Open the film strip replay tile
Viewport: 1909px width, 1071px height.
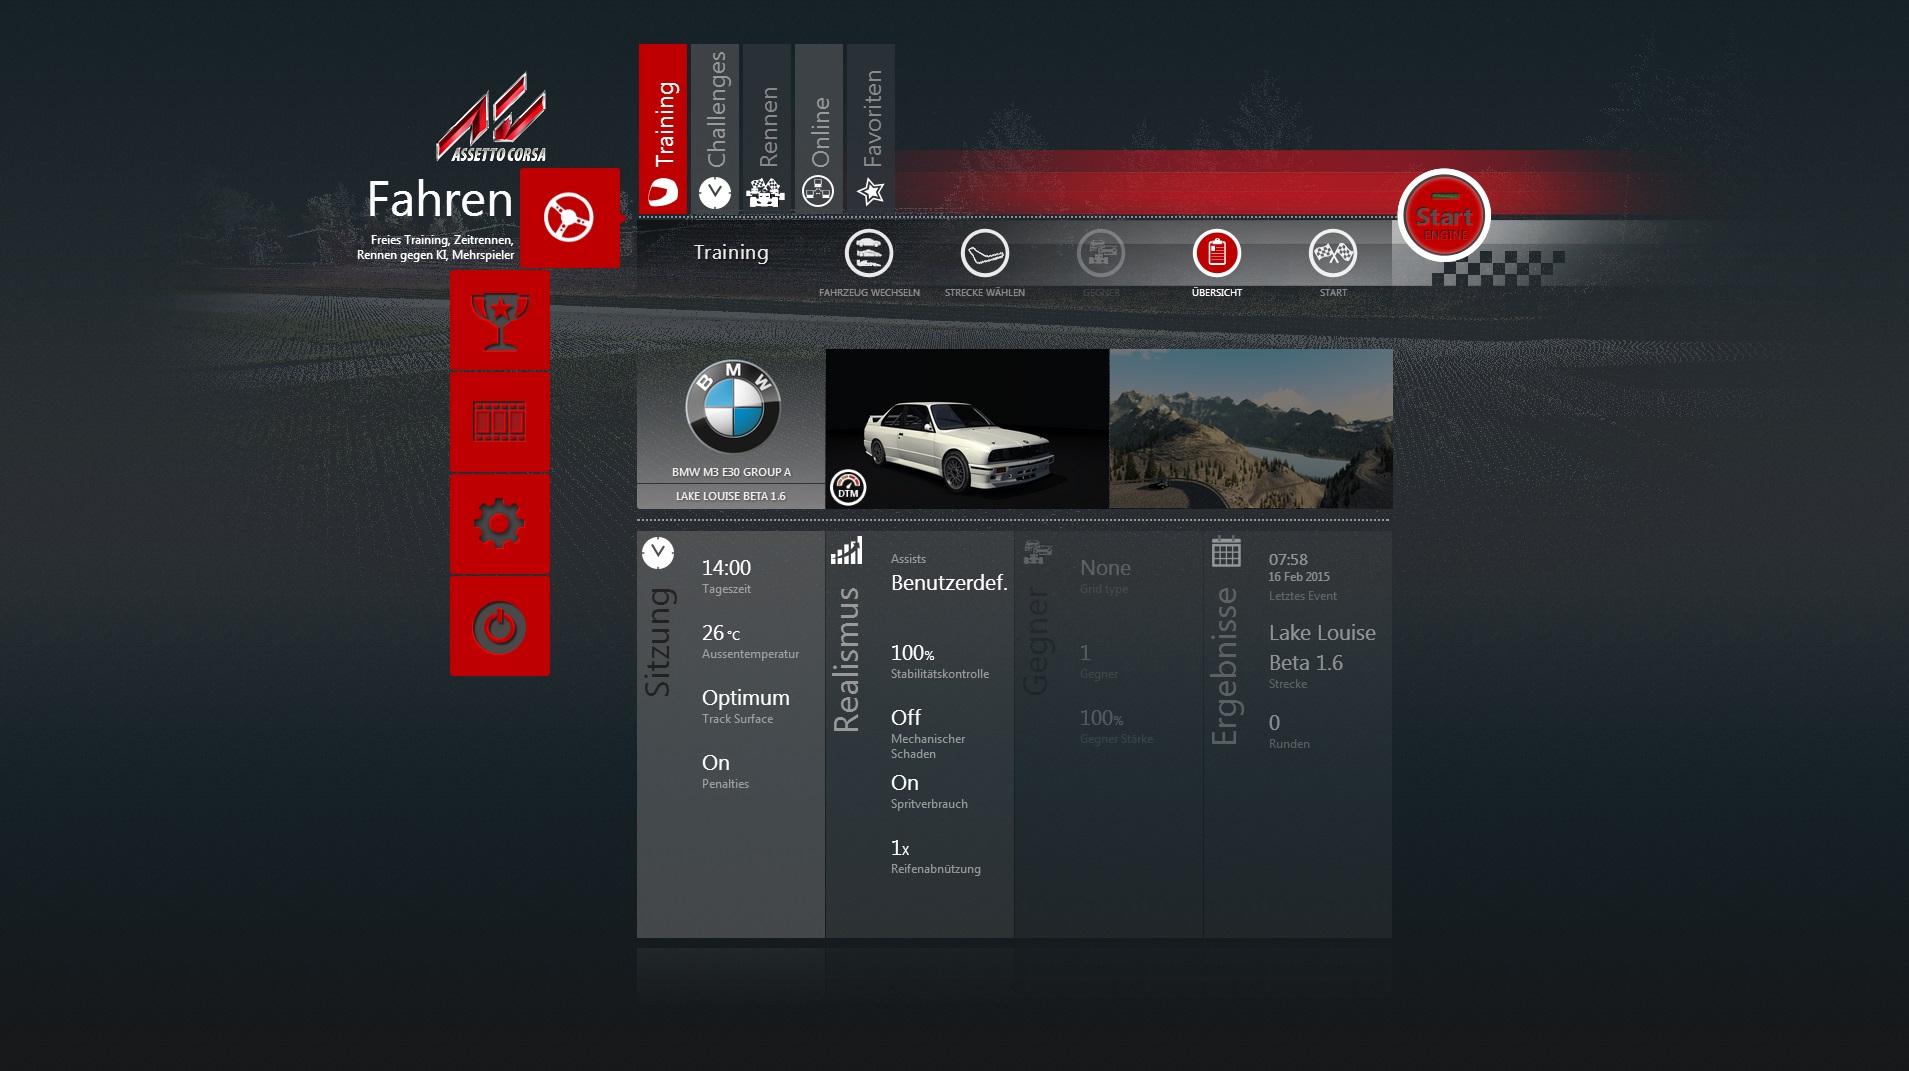pos(500,423)
